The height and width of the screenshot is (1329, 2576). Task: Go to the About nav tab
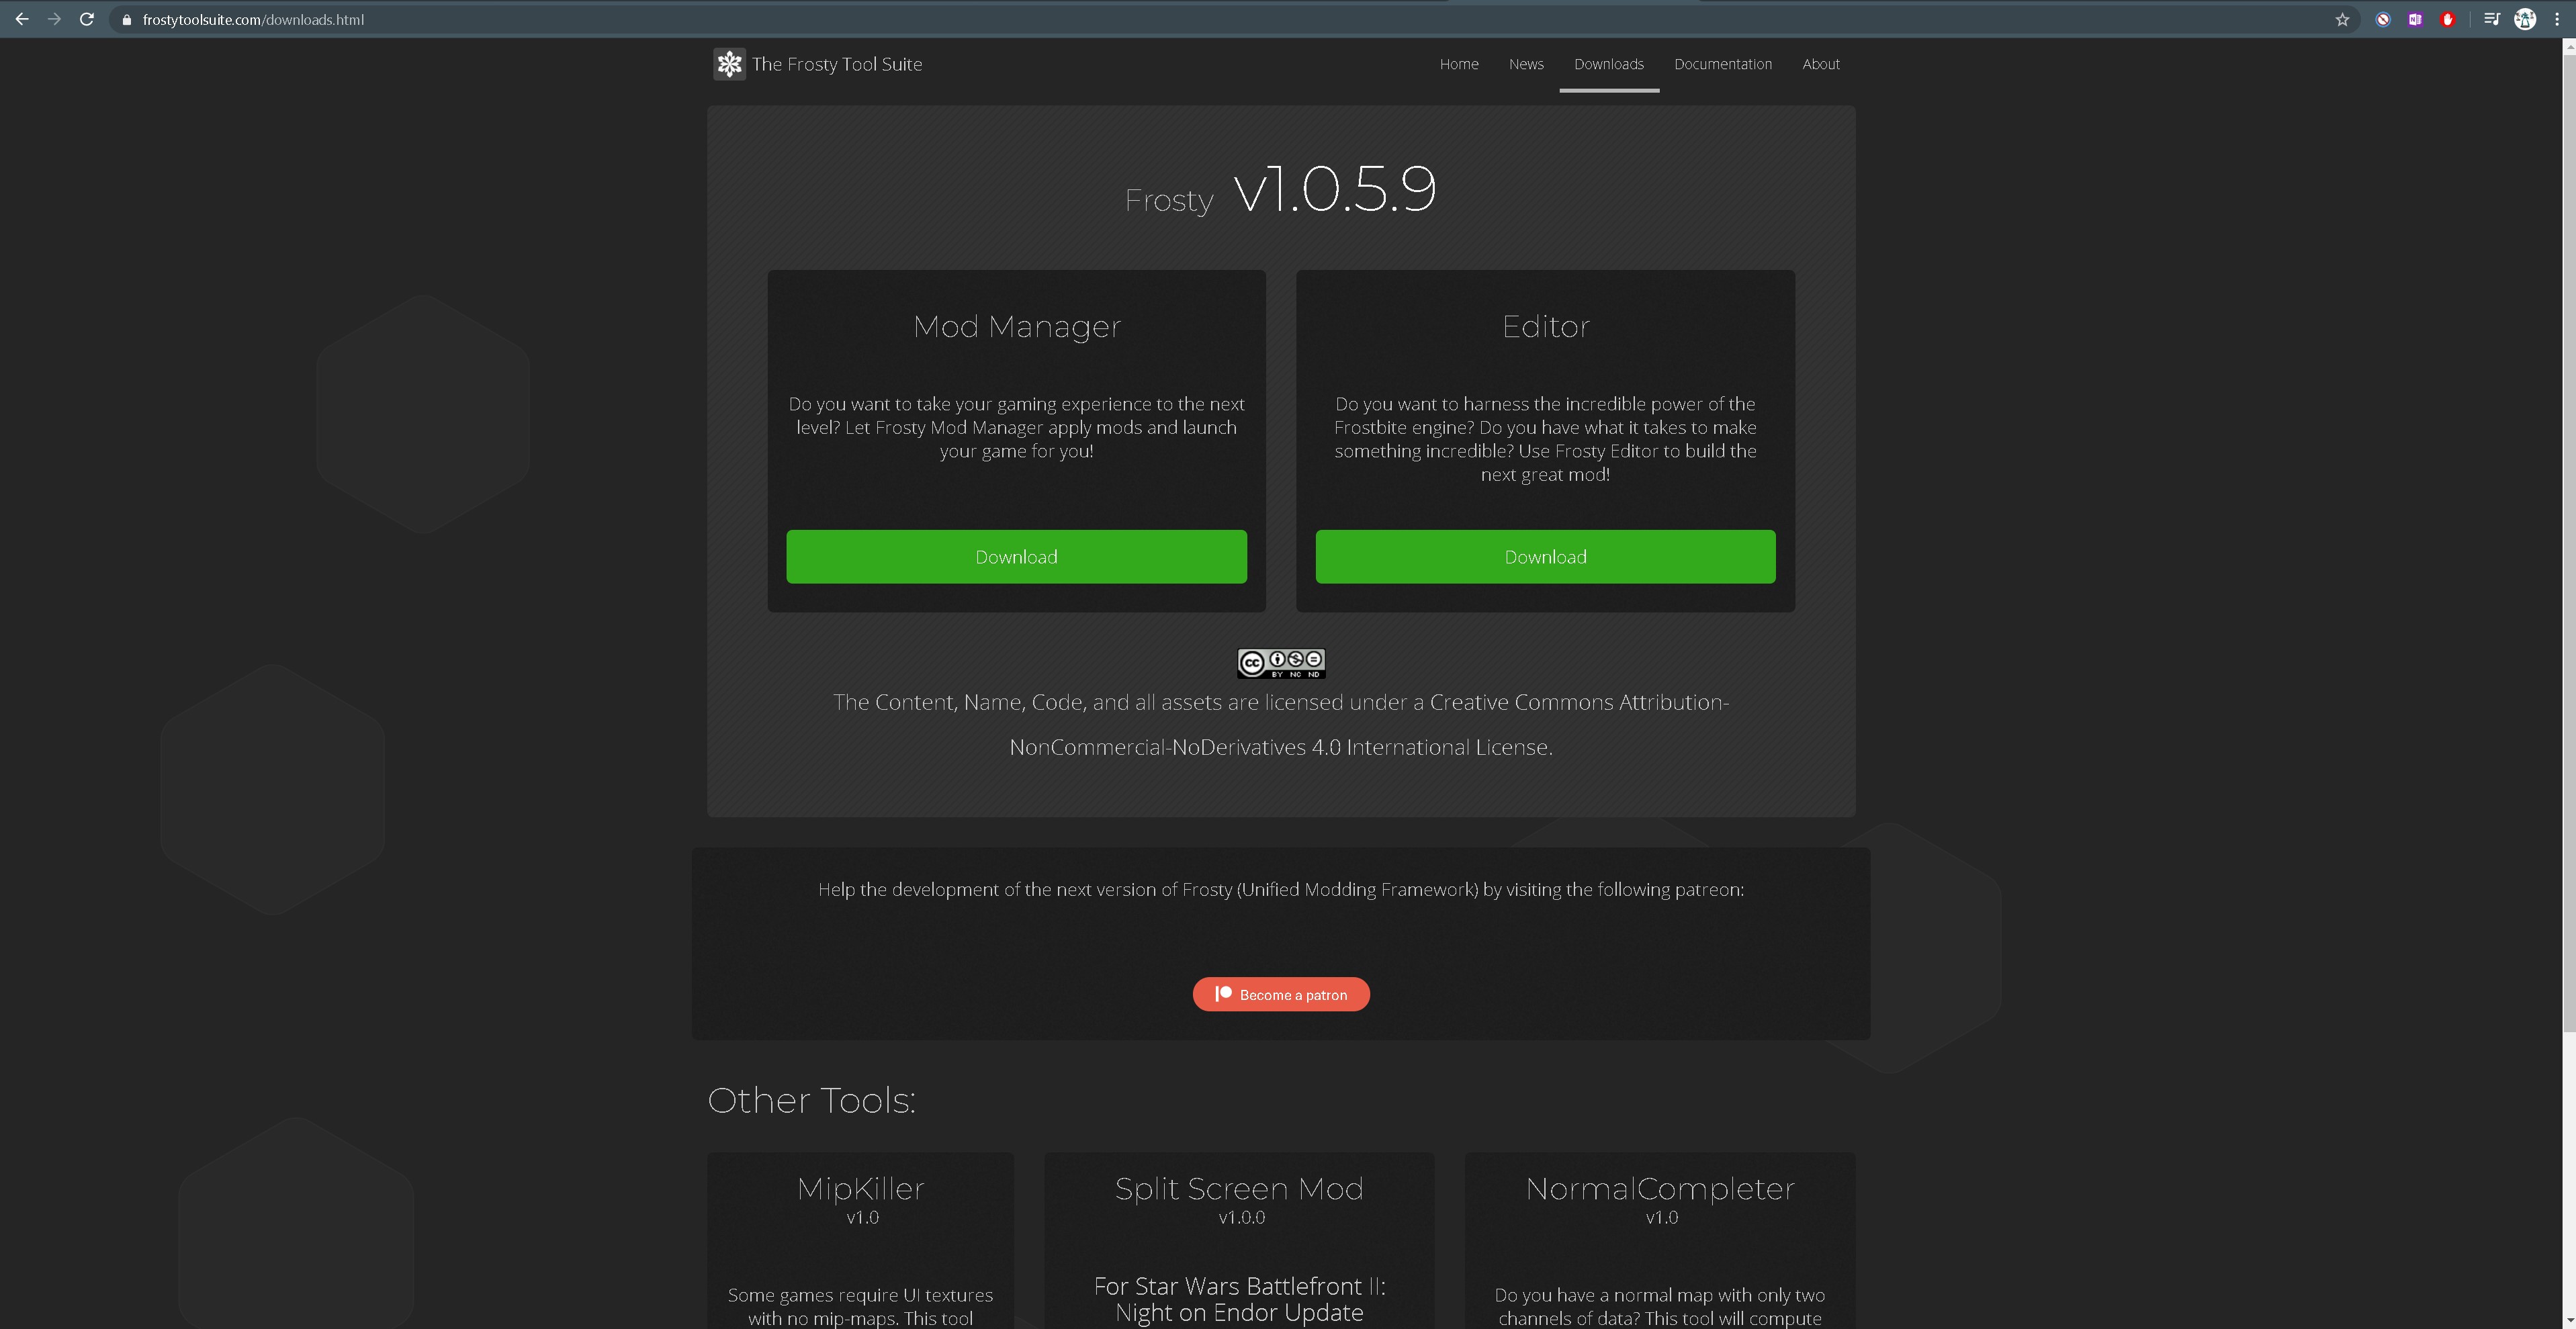coord(1820,64)
